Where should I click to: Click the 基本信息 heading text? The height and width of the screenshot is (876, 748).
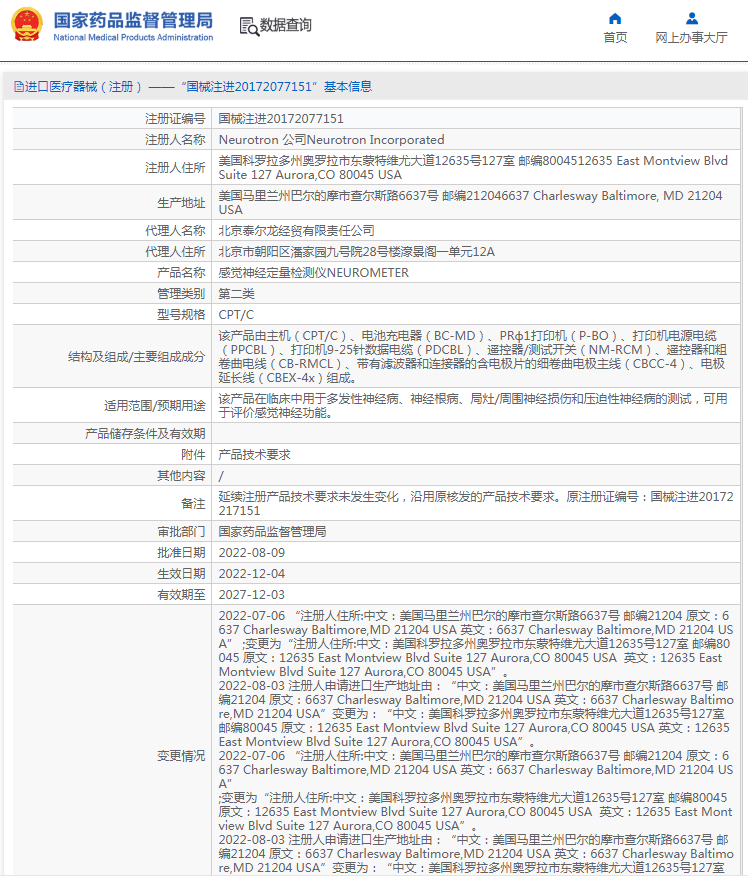tap(348, 87)
